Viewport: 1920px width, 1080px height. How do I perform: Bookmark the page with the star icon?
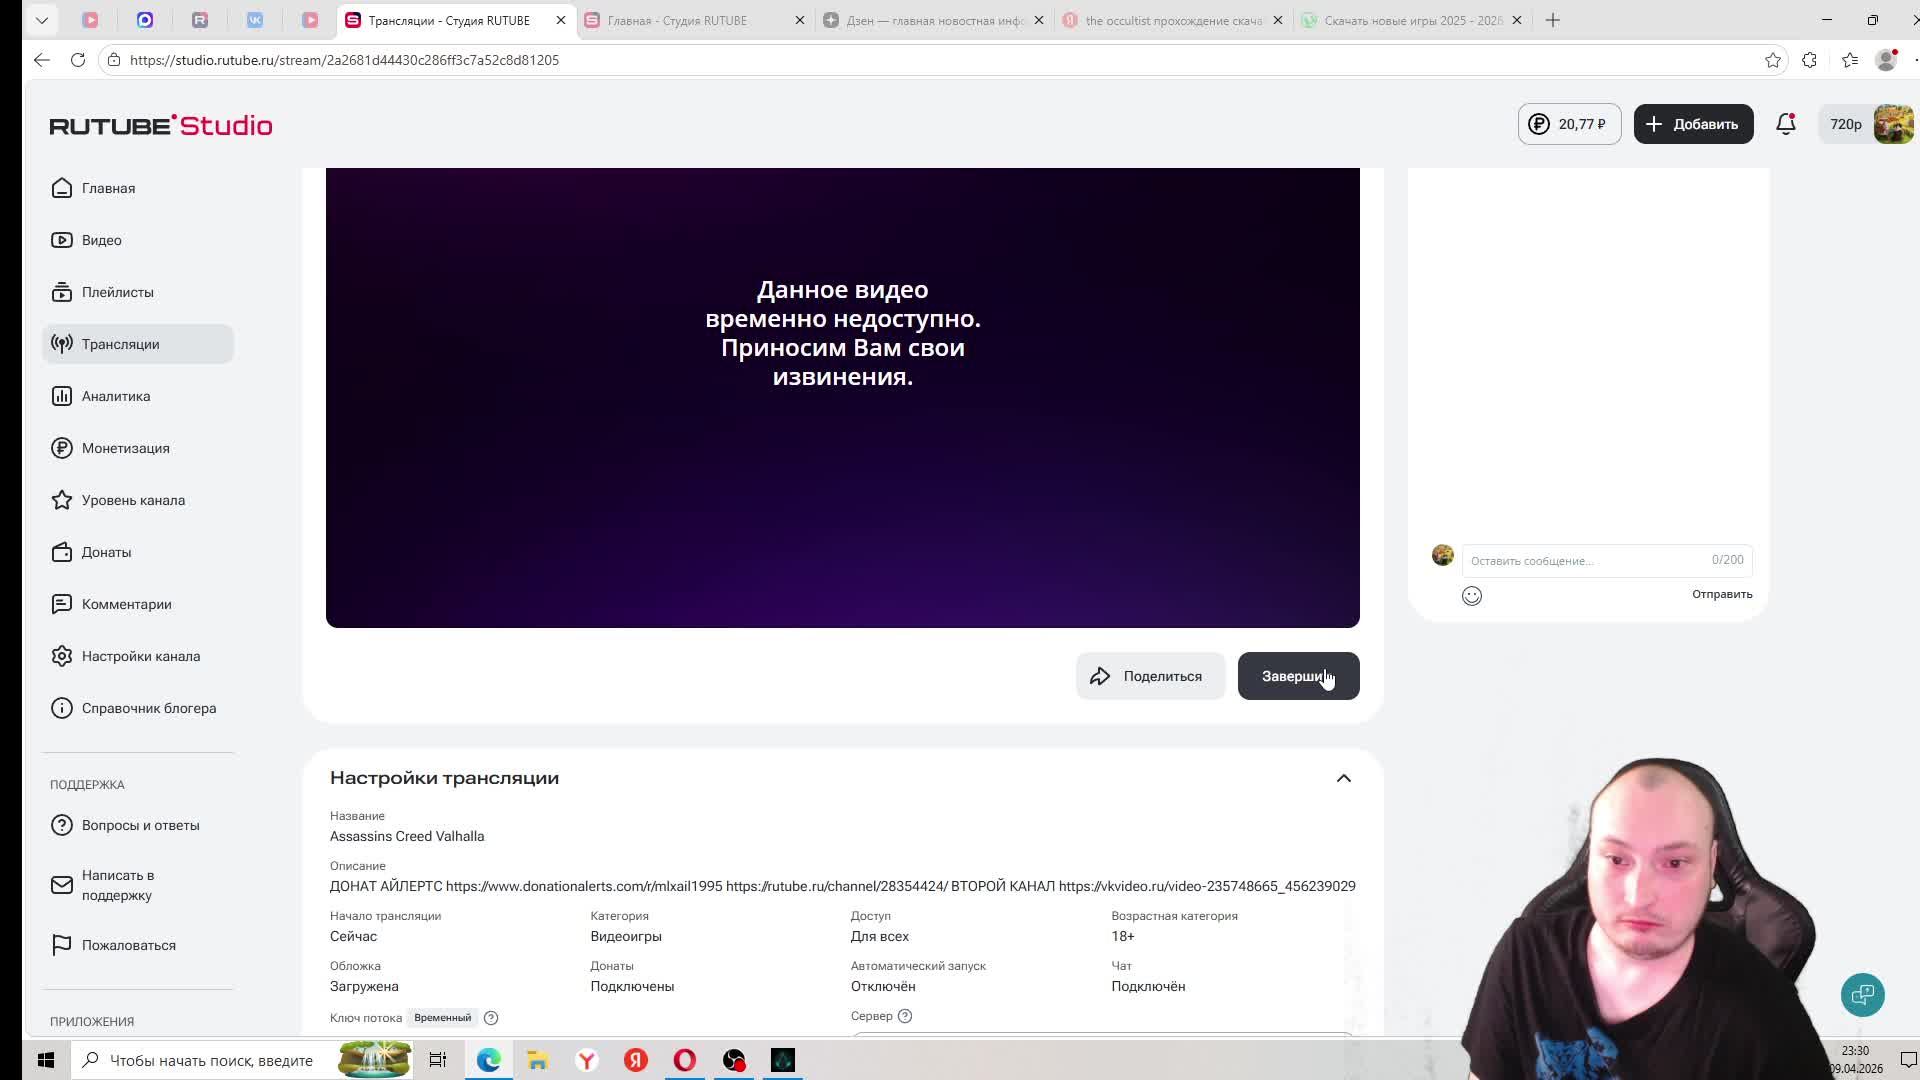pos(1773,60)
